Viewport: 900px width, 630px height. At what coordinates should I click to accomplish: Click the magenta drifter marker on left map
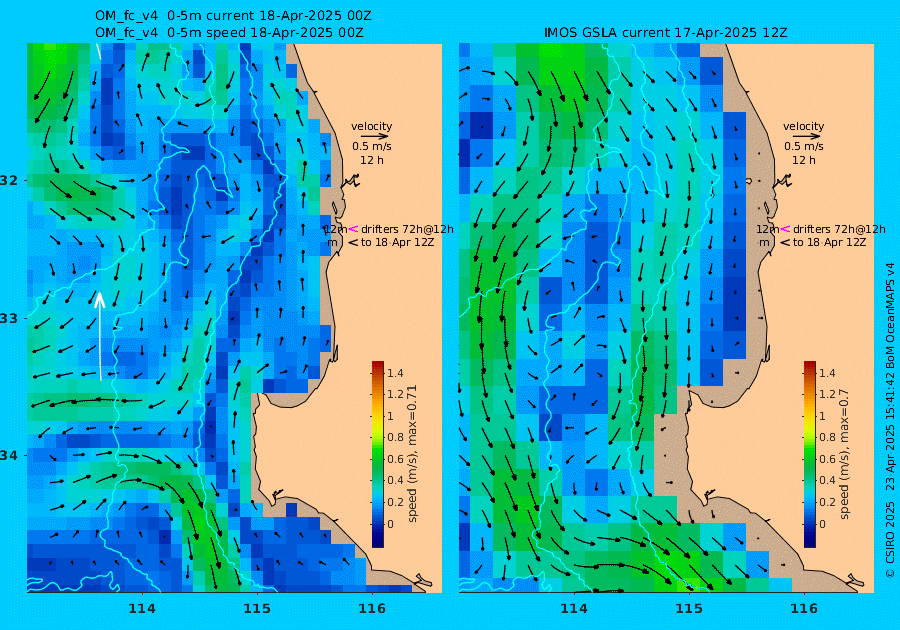[354, 229]
